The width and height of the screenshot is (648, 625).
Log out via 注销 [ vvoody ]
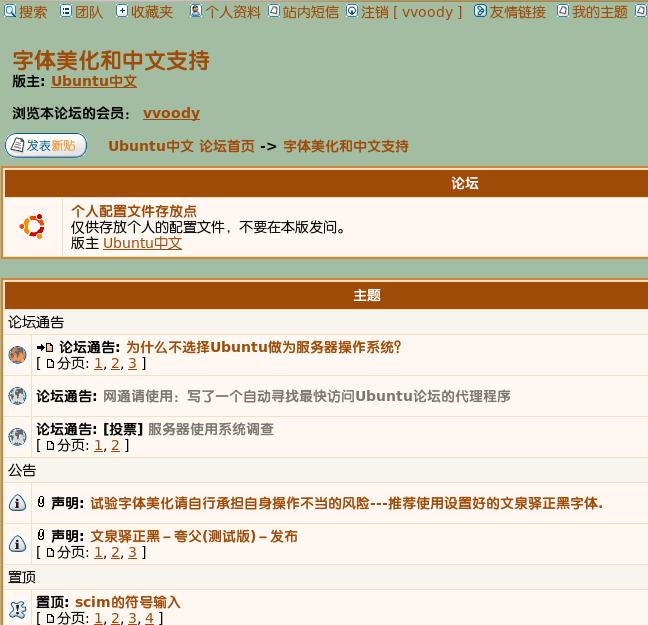411,12
